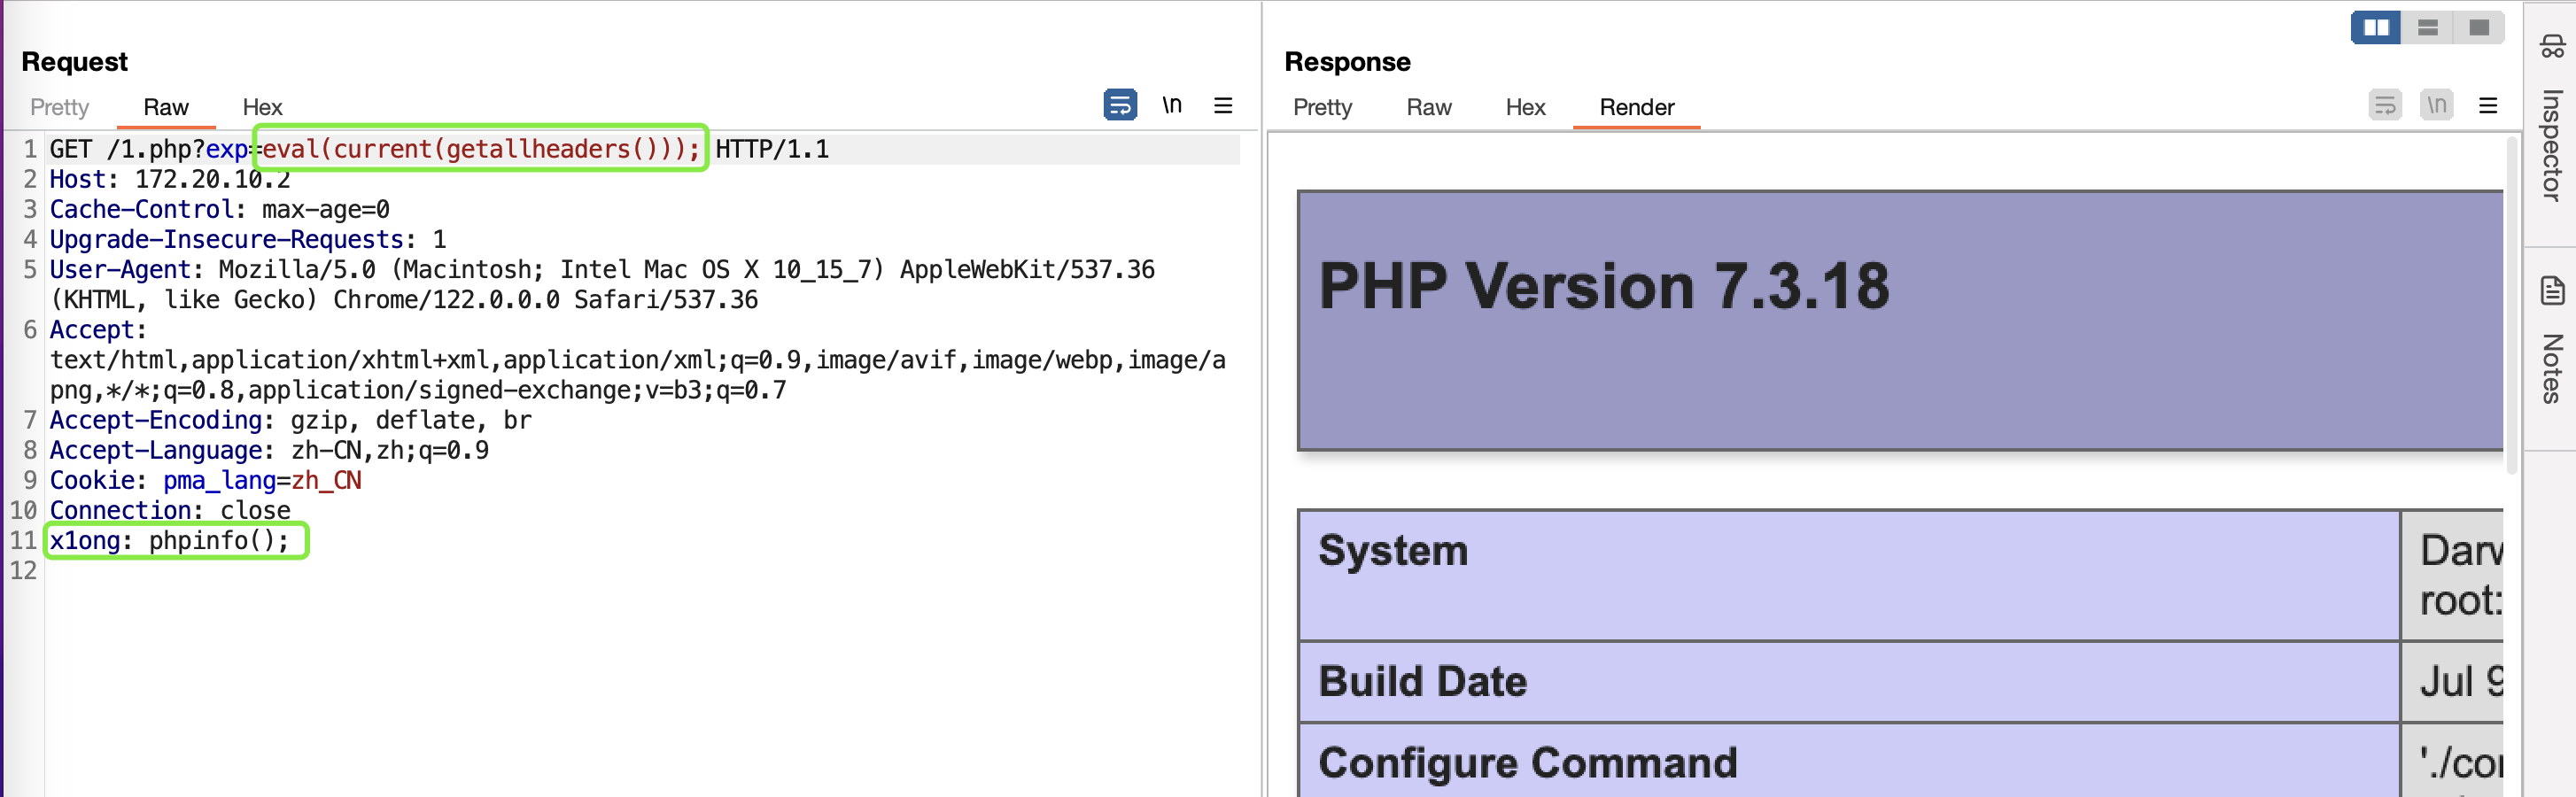Select the Response Hex tab
This screenshot has height=797, width=2576.
(1525, 107)
